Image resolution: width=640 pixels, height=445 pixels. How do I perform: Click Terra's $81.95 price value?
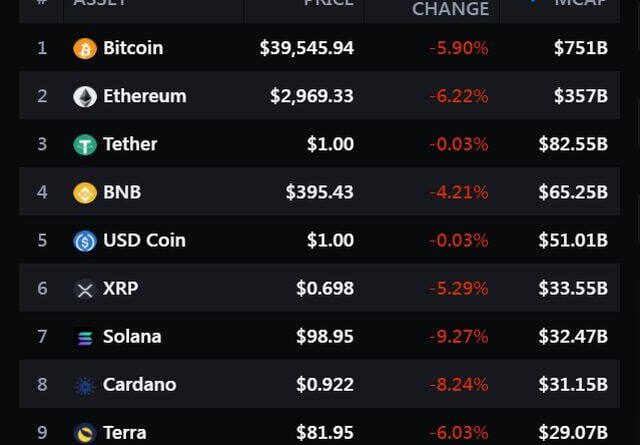click(324, 432)
